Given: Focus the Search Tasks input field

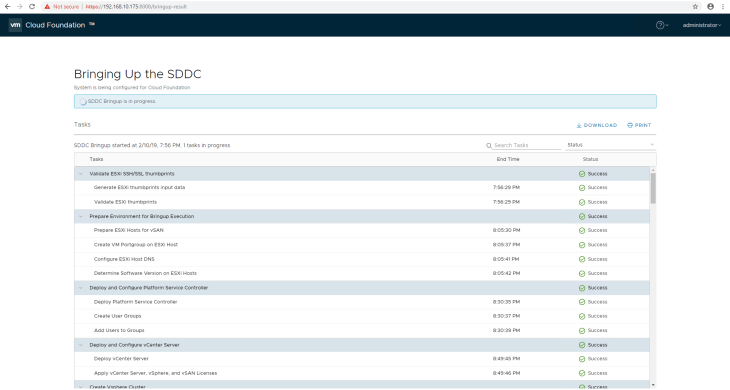Looking at the screenshot, I should pos(527,145).
